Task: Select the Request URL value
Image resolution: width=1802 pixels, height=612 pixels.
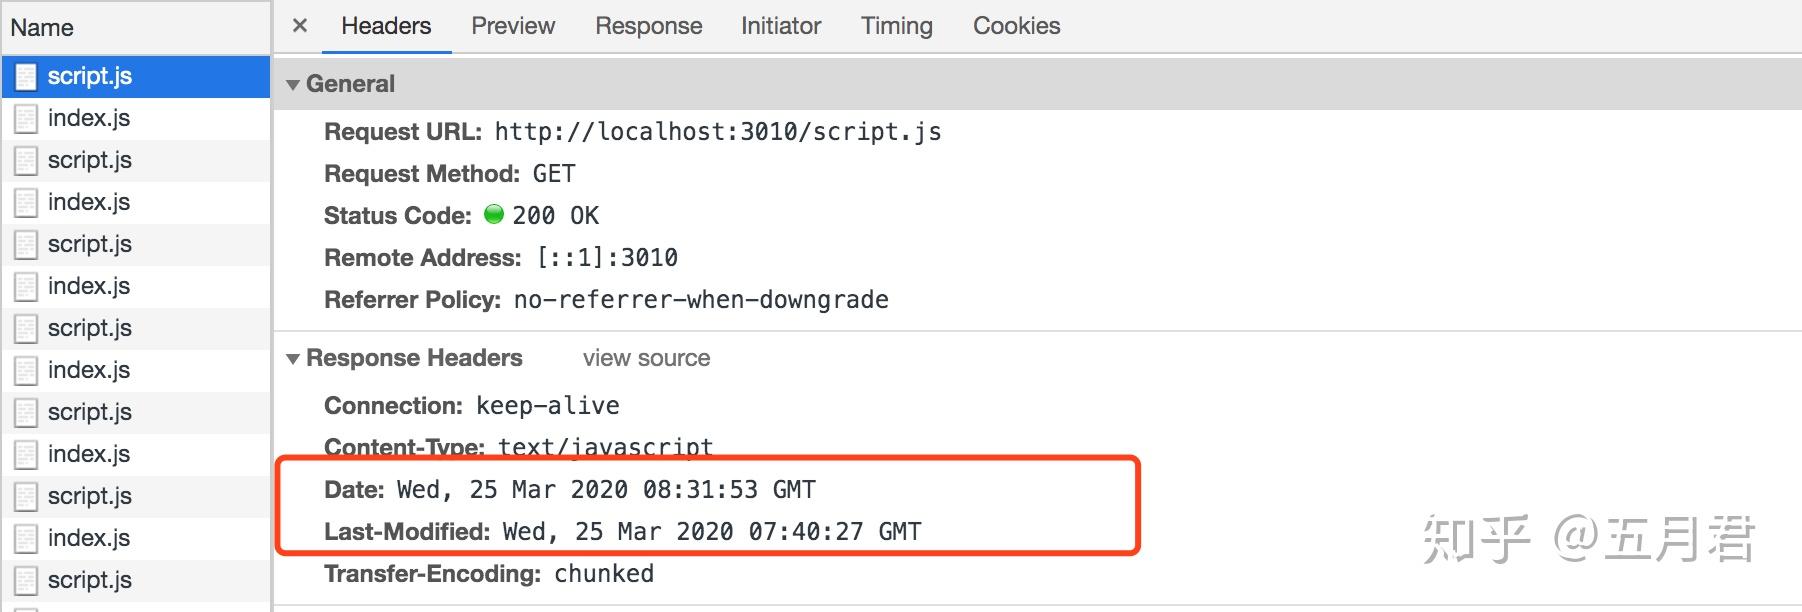Action: click(718, 132)
